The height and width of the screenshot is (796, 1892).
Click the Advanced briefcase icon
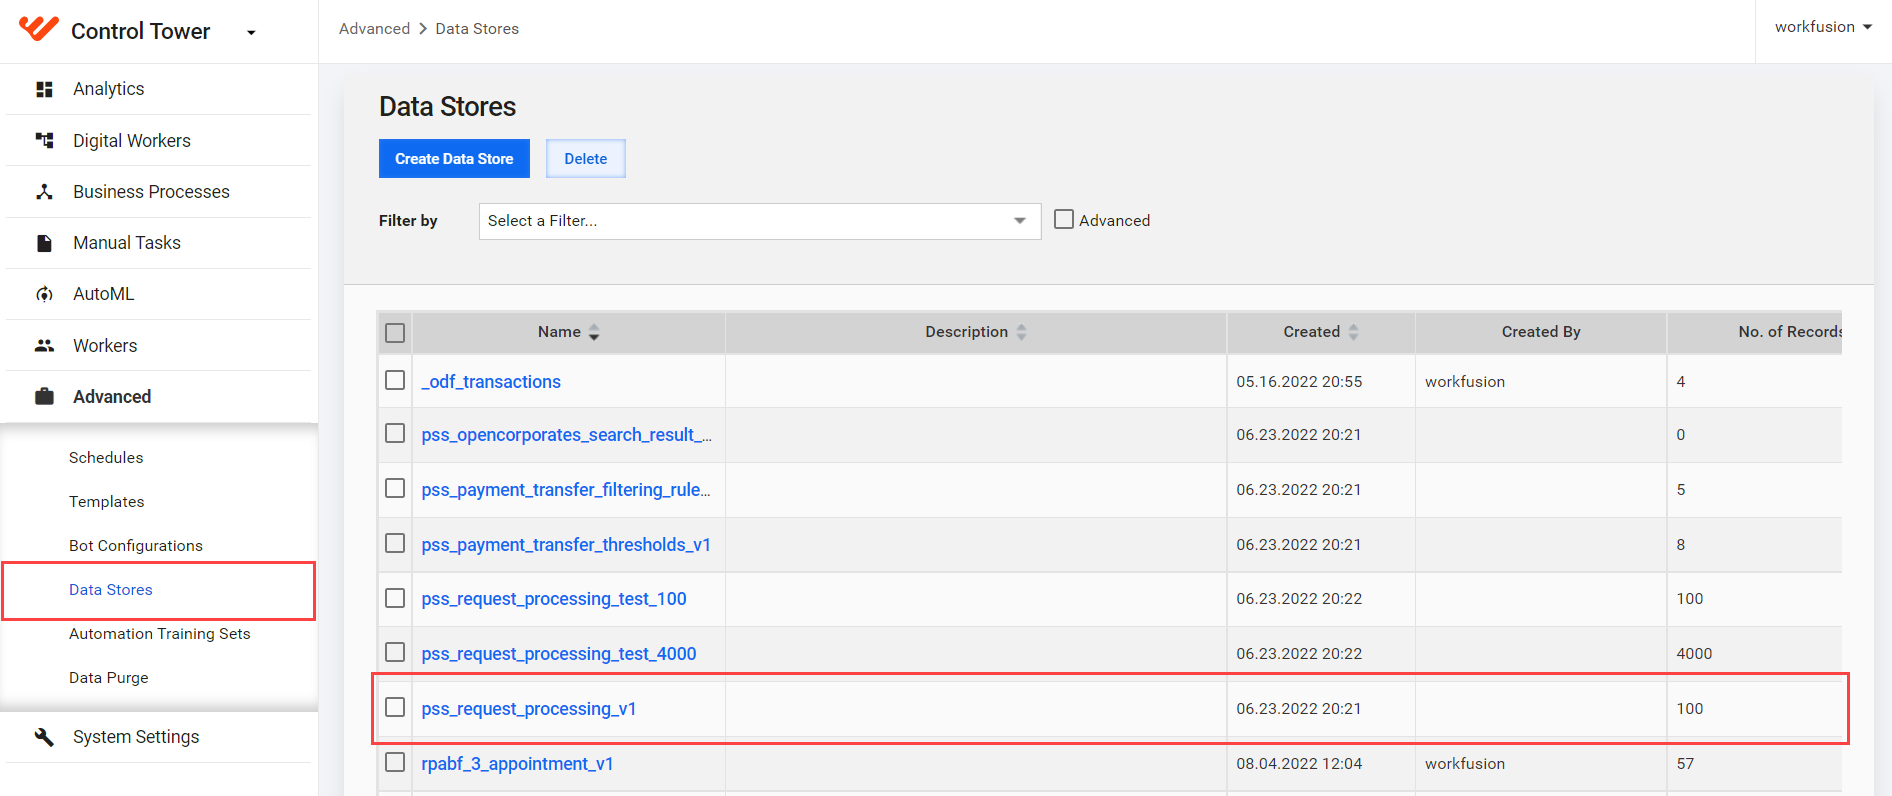[x=44, y=397]
